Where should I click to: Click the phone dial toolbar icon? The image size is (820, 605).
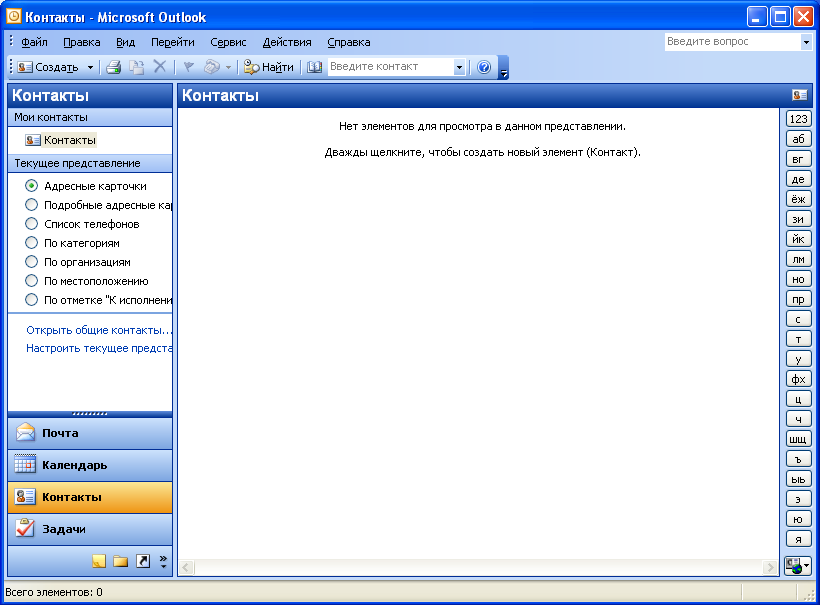[x=212, y=67]
